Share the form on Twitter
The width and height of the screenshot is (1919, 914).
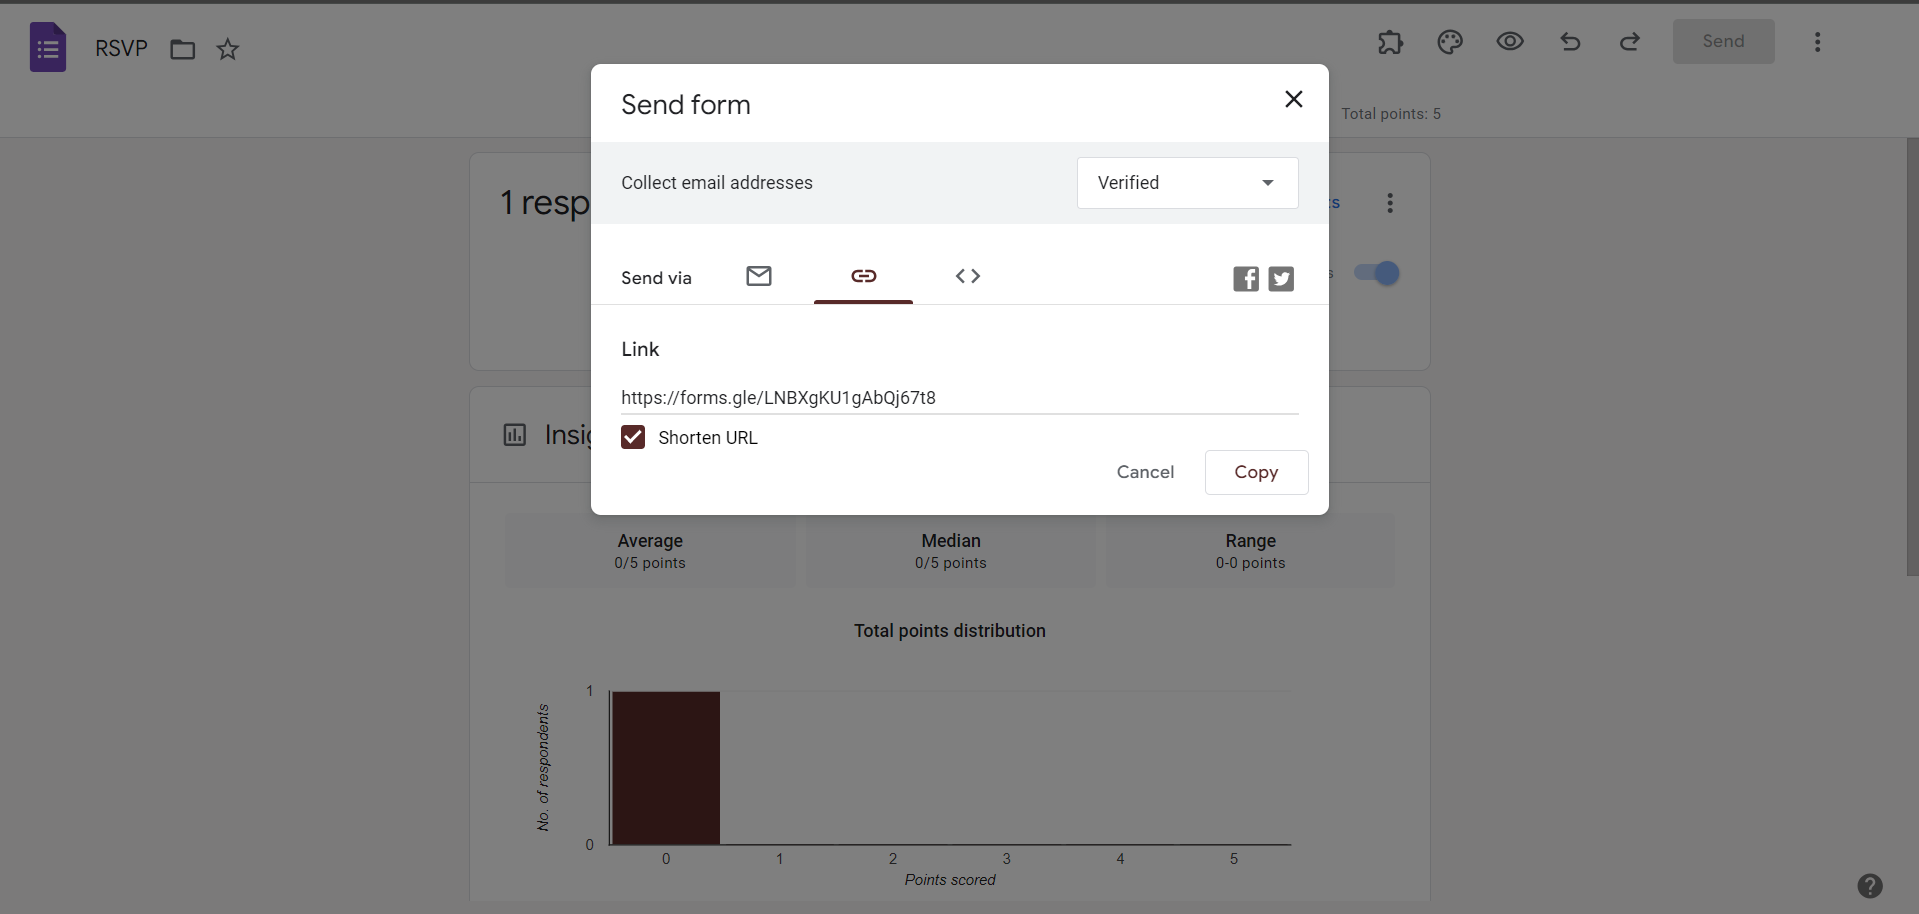click(1281, 279)
